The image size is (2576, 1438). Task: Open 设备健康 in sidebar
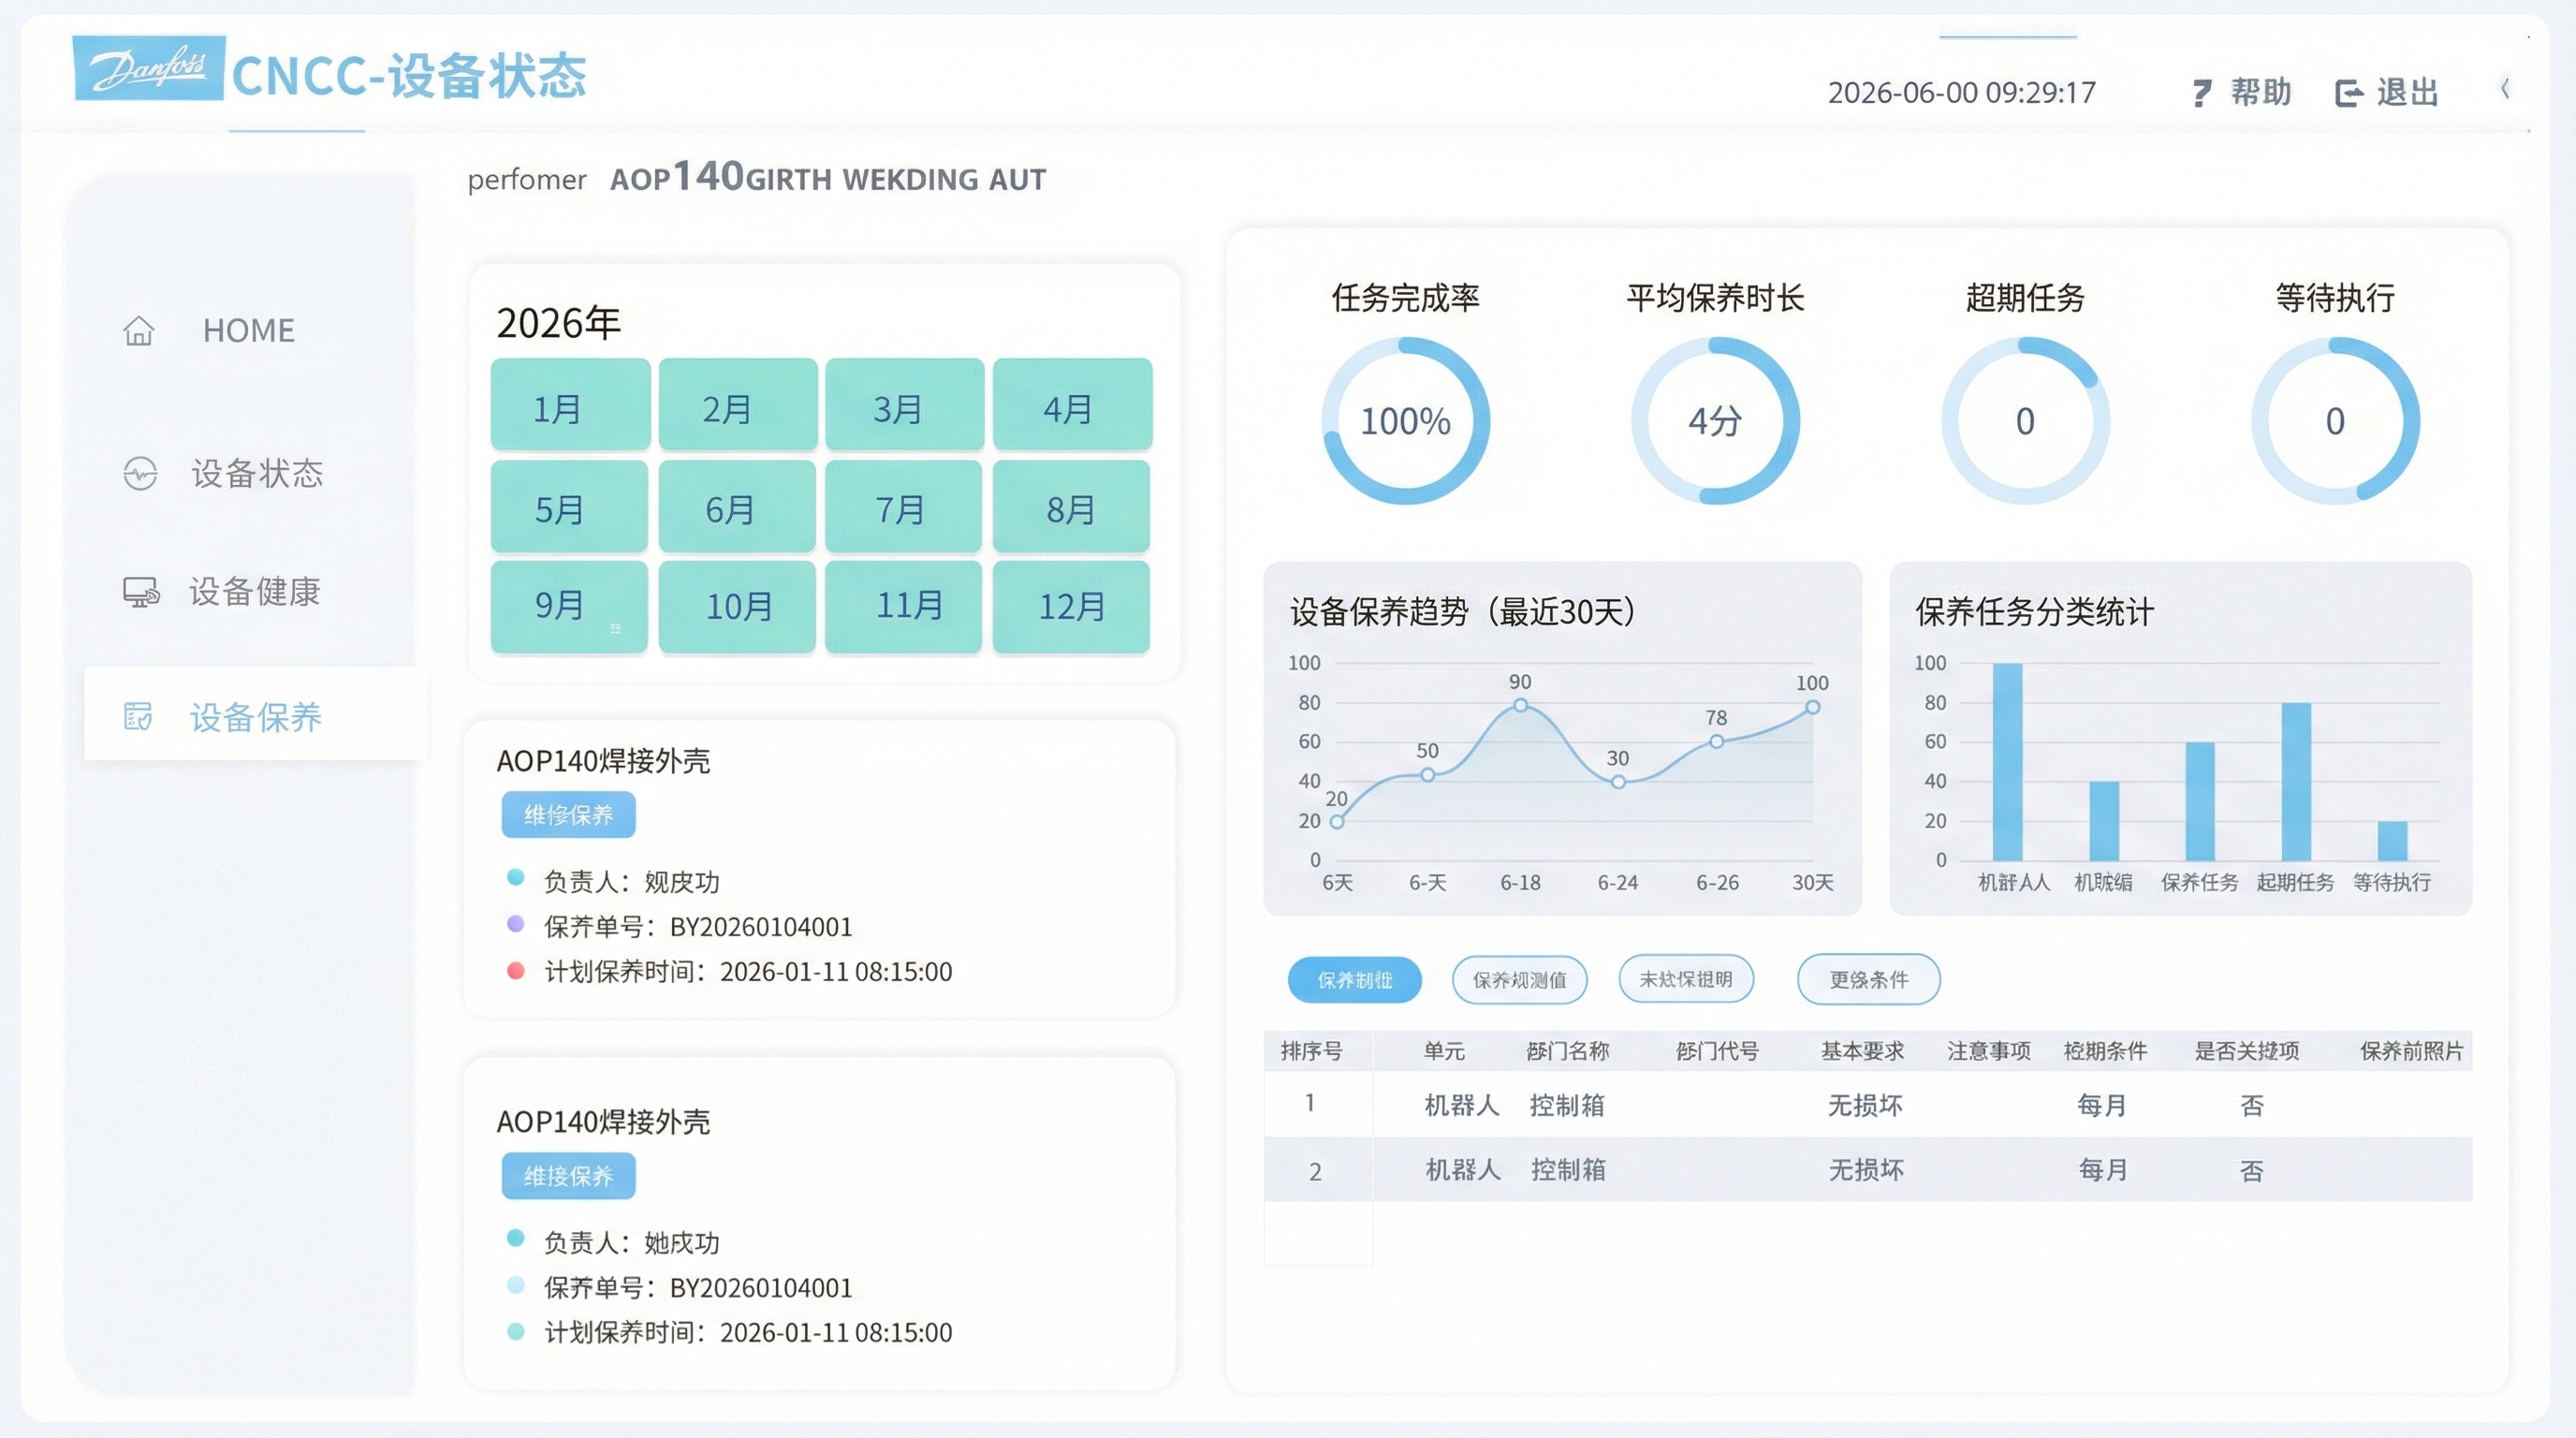(255, 591)
